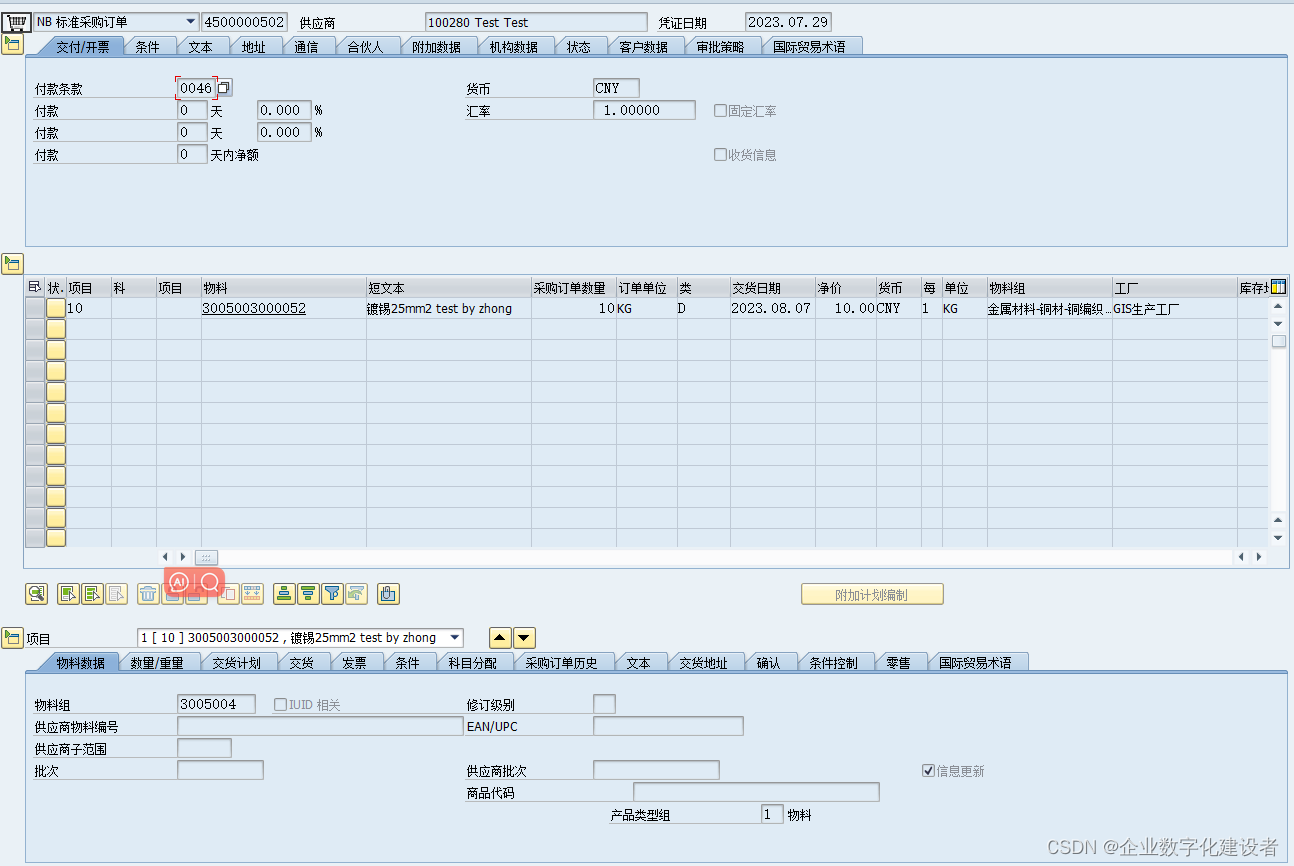The width and height of the screenshot is (1294, 866).
Task: Click the shopping cart icon at top left
Action: [14, 20]
